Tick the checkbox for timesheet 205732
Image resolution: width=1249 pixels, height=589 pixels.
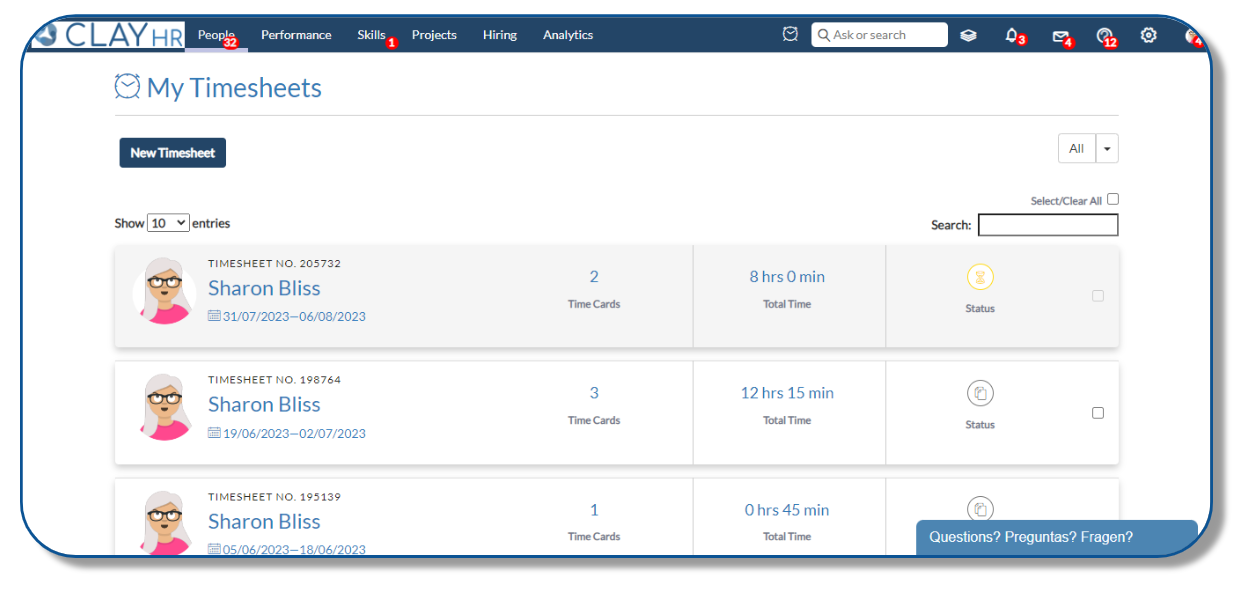point(1098,296)
